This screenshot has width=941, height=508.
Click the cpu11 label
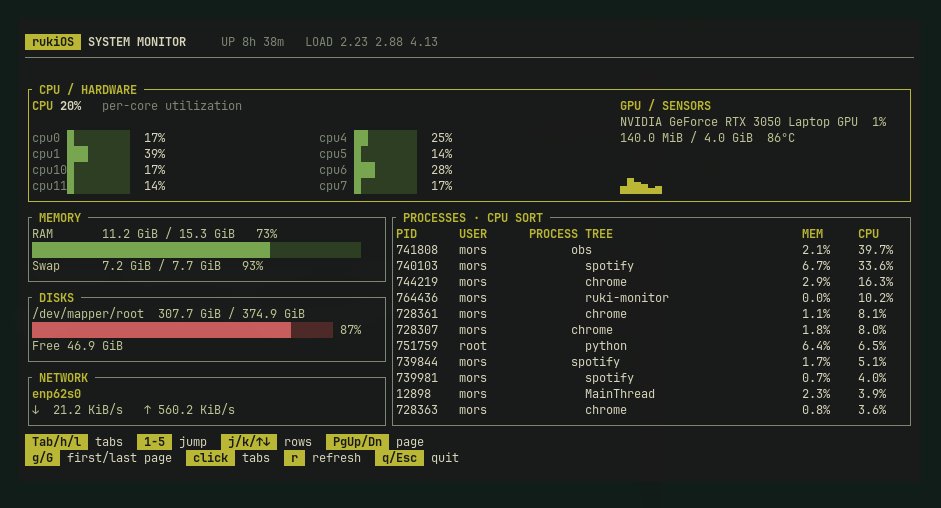click(49, 186)
